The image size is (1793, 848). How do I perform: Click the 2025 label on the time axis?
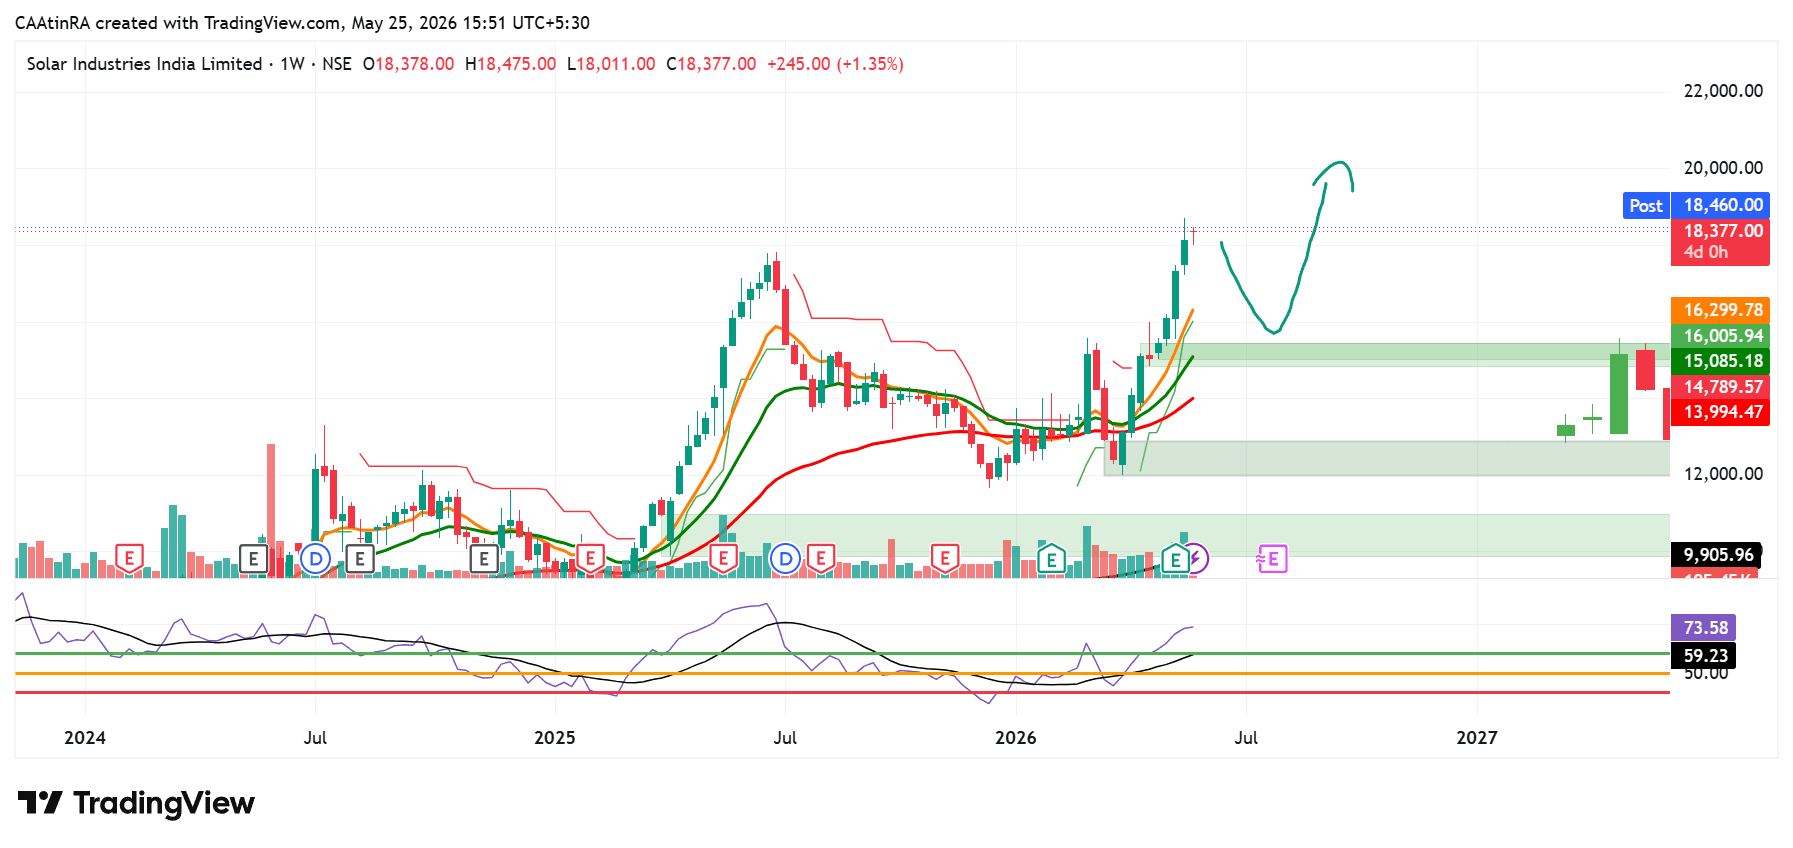(x=555, y=738)
